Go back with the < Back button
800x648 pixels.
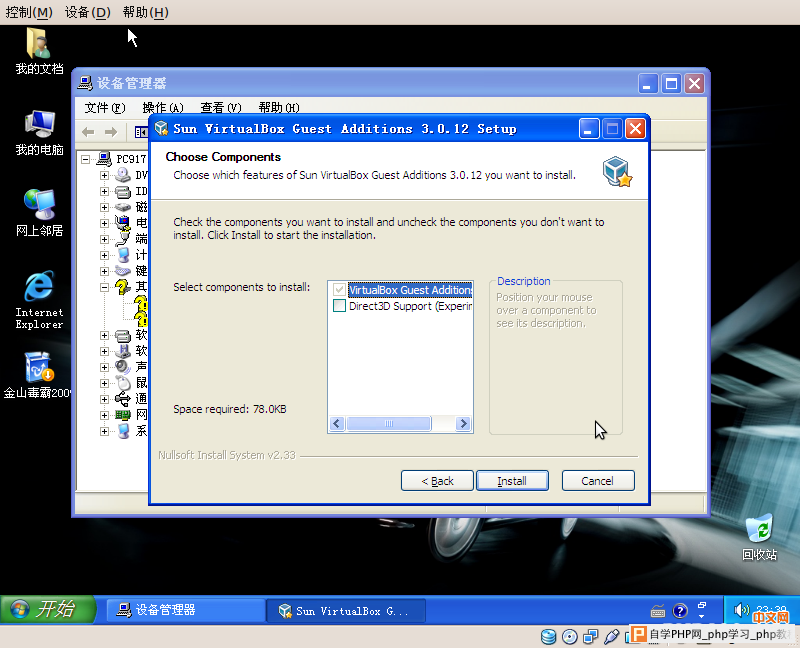437,481
